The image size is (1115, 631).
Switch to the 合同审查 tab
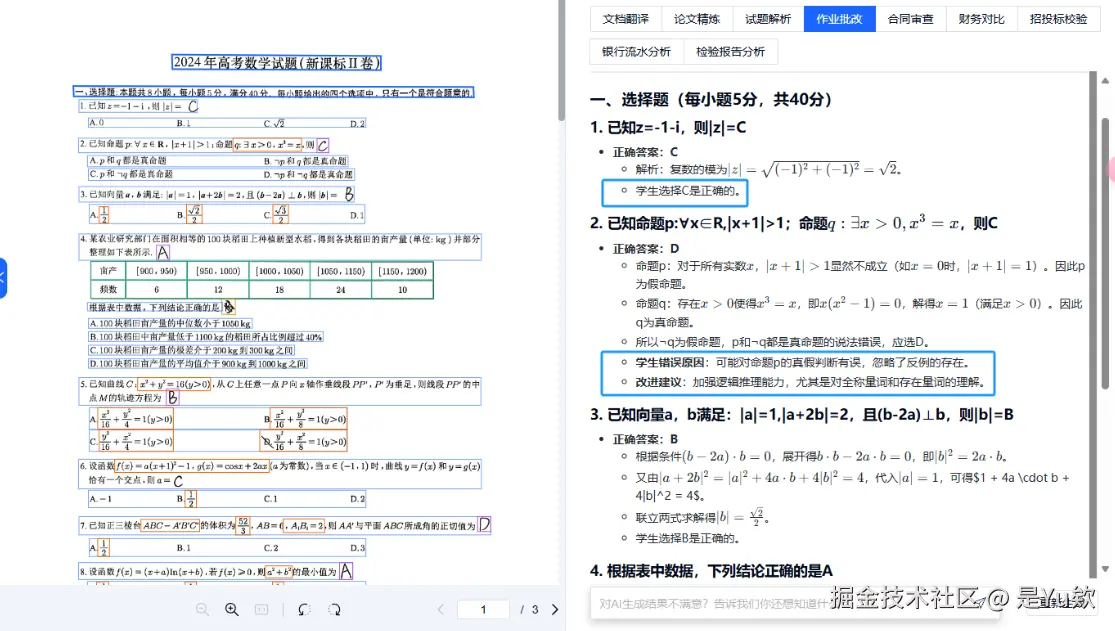click(910, 18)
